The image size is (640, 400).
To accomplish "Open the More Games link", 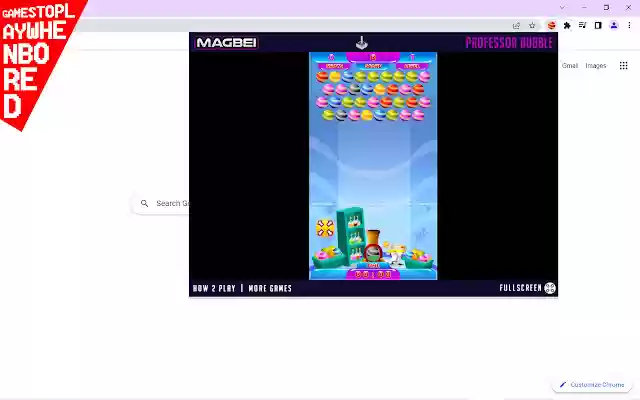I will click(x=270, y=288).
